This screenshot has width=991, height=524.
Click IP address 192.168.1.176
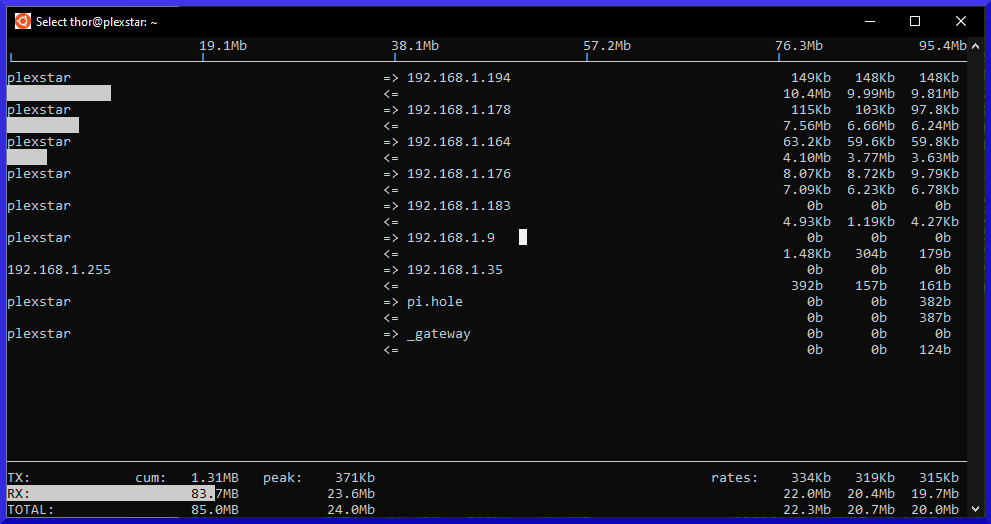click(458, 174)
